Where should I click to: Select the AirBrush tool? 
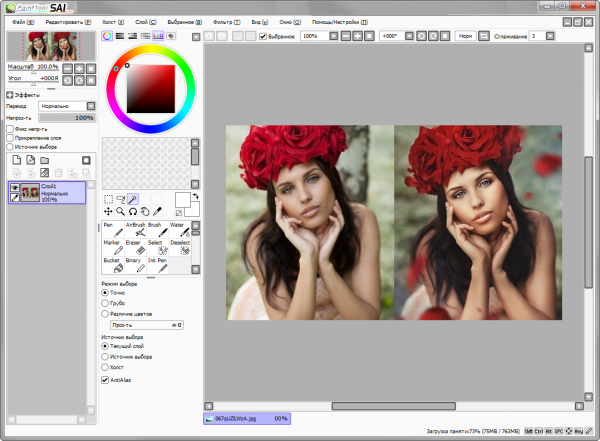[x=135, y=229]
